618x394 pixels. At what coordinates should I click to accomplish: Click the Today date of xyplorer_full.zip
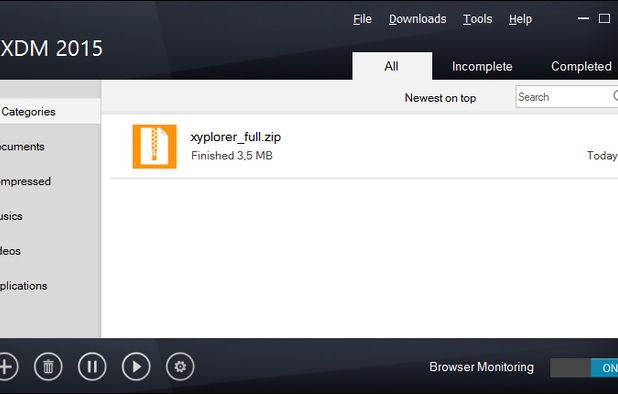click(602, 156)
